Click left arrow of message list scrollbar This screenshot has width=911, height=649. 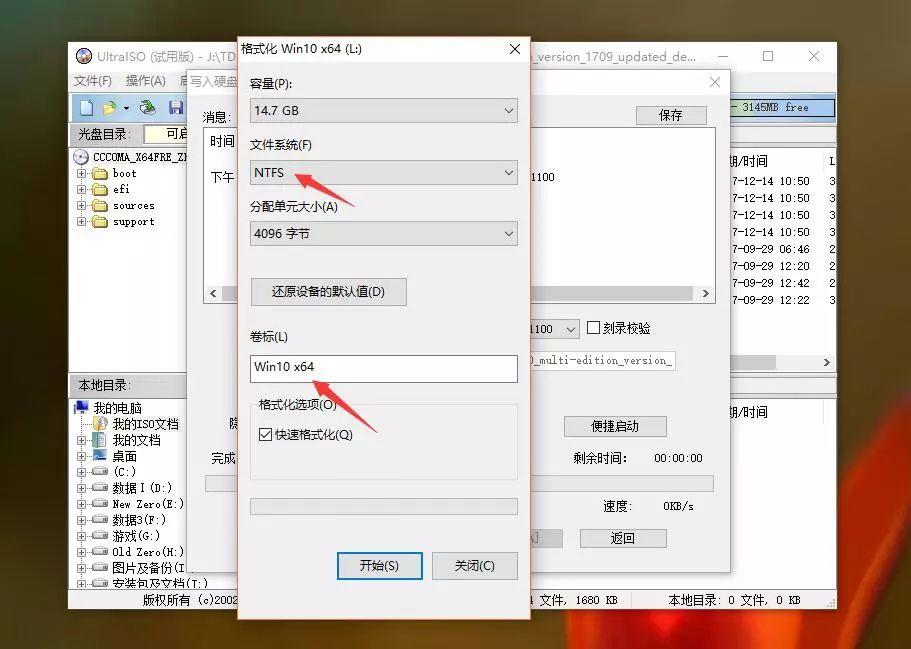[213, 293]
